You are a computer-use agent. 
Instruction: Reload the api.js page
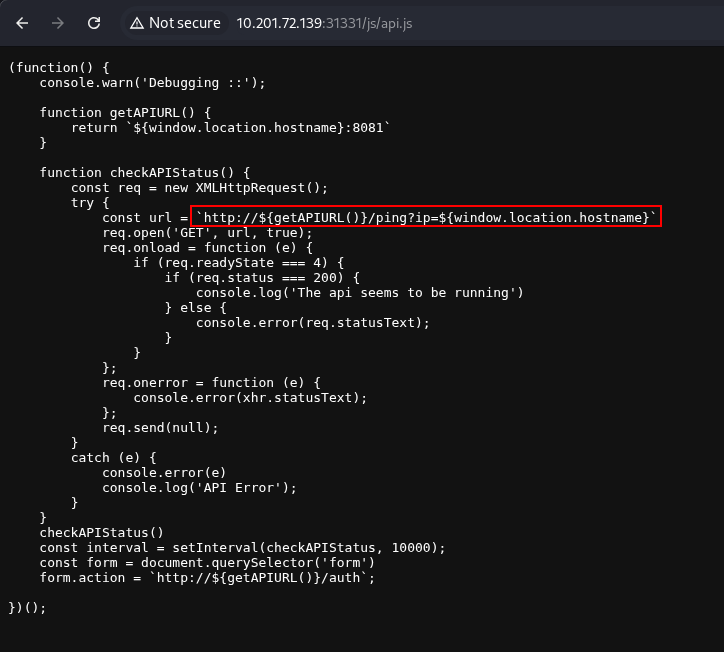(94, 22)
